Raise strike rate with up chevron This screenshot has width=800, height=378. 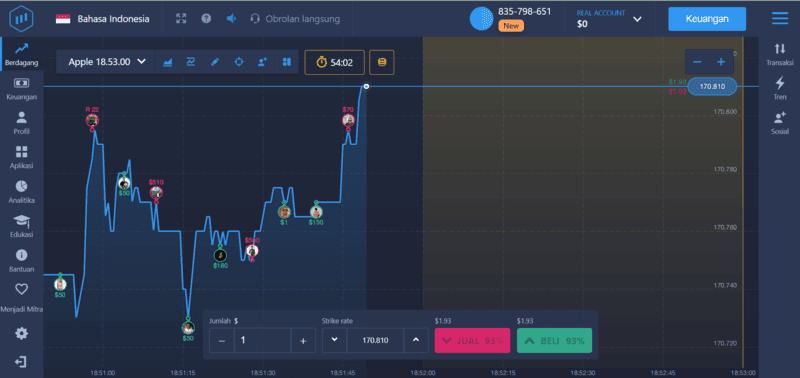[x=416, y=340]
